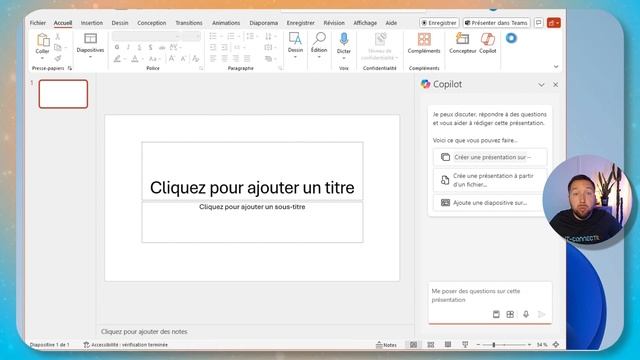This screenshot has height=360, width=640.
Task: Select slide 1 thumbnail
Action: coord(63,94)
